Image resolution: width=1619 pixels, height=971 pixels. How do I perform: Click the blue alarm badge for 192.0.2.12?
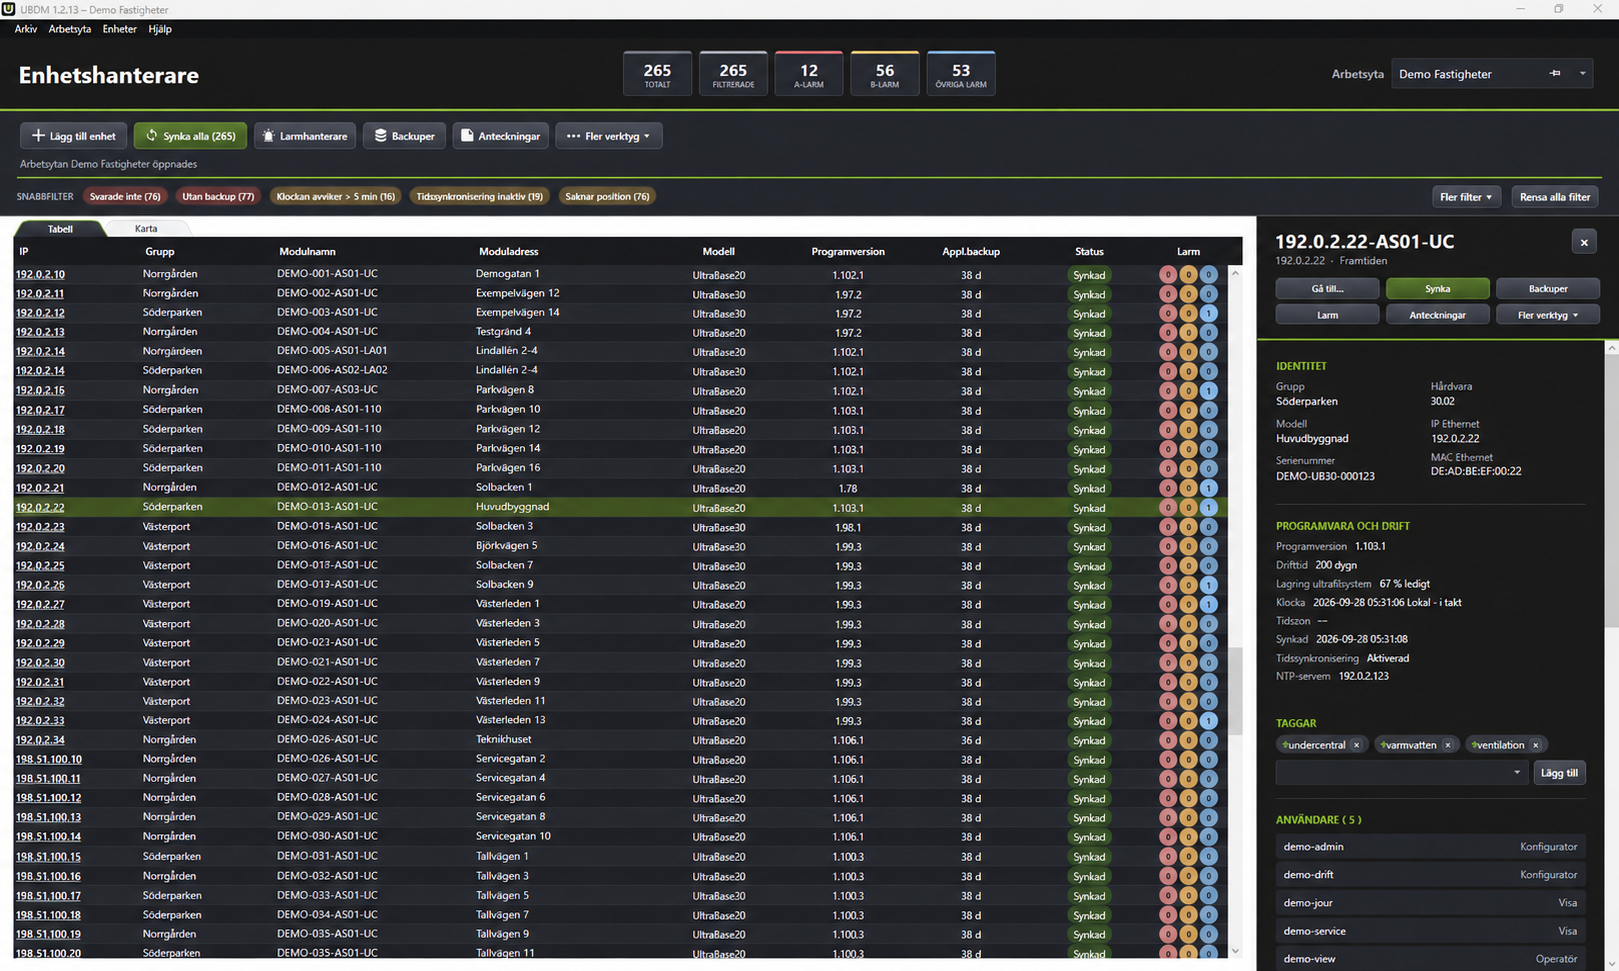[1209, 313]
